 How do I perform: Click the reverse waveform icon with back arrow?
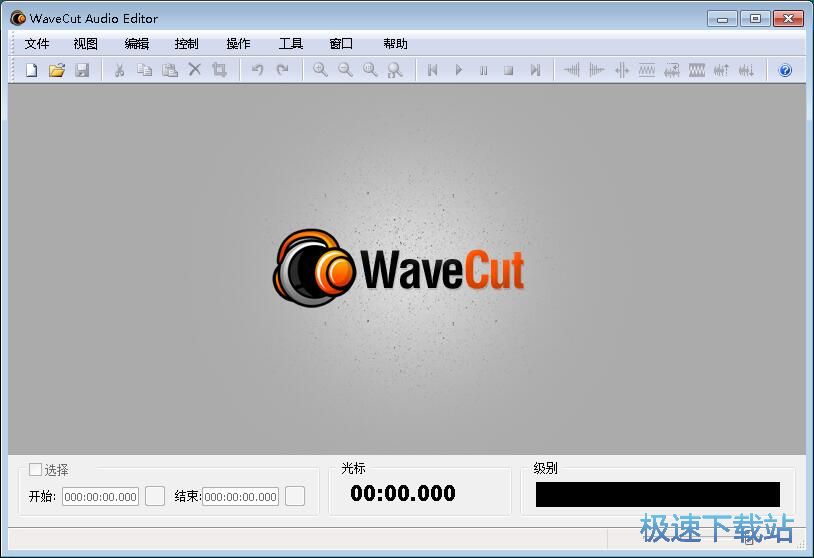[x=672, y=70]
